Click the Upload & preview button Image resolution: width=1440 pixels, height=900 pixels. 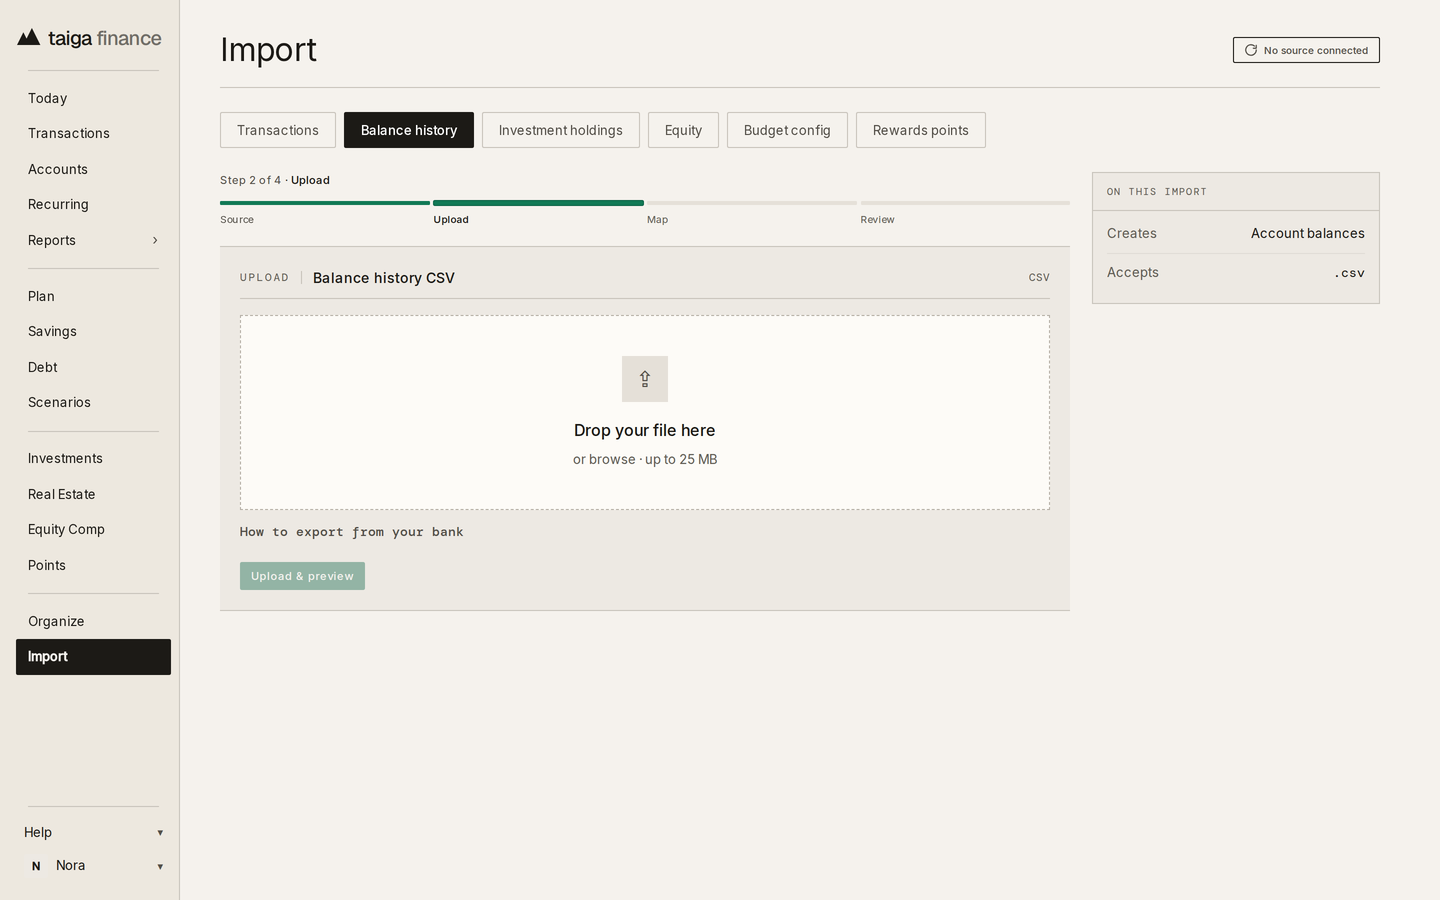click(302, 576)
